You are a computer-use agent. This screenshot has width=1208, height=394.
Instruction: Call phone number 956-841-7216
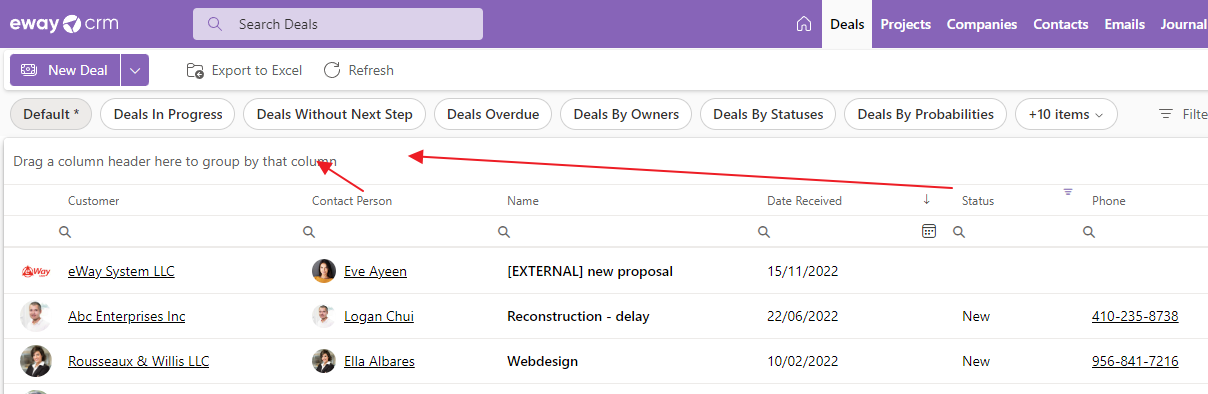coord(1135,361)
